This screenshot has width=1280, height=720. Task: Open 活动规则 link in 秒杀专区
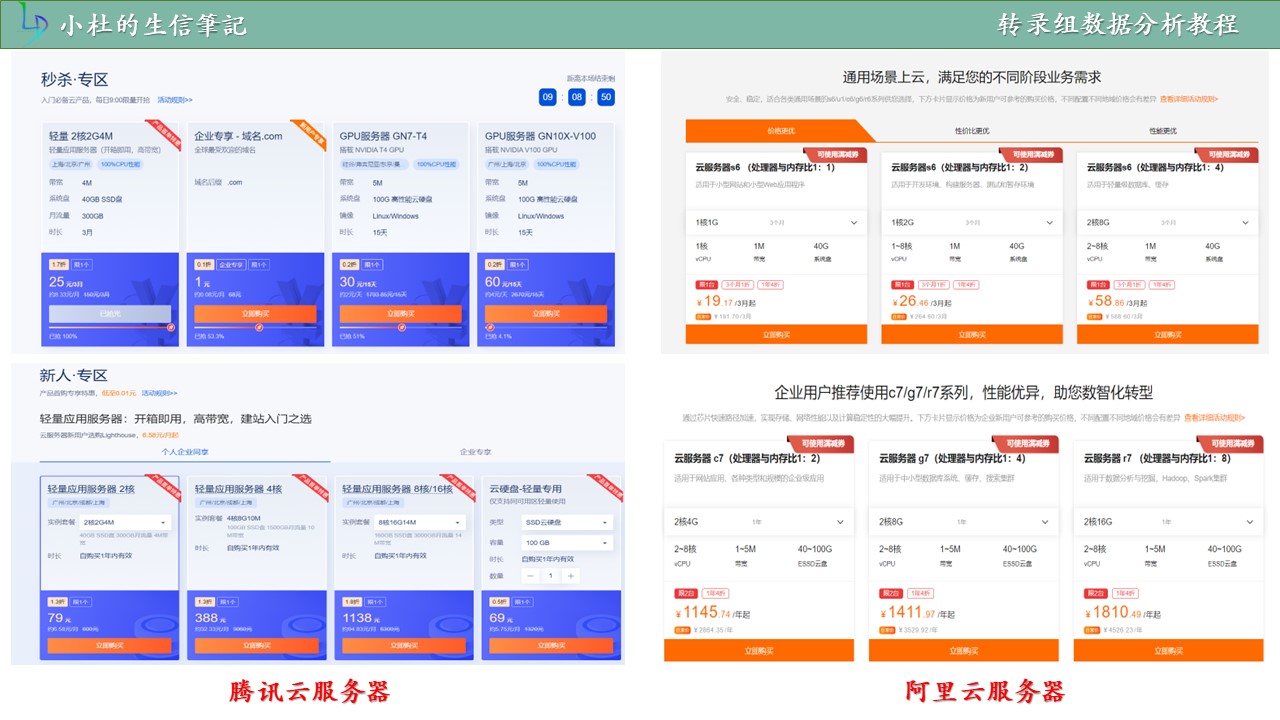pos(175,100)
